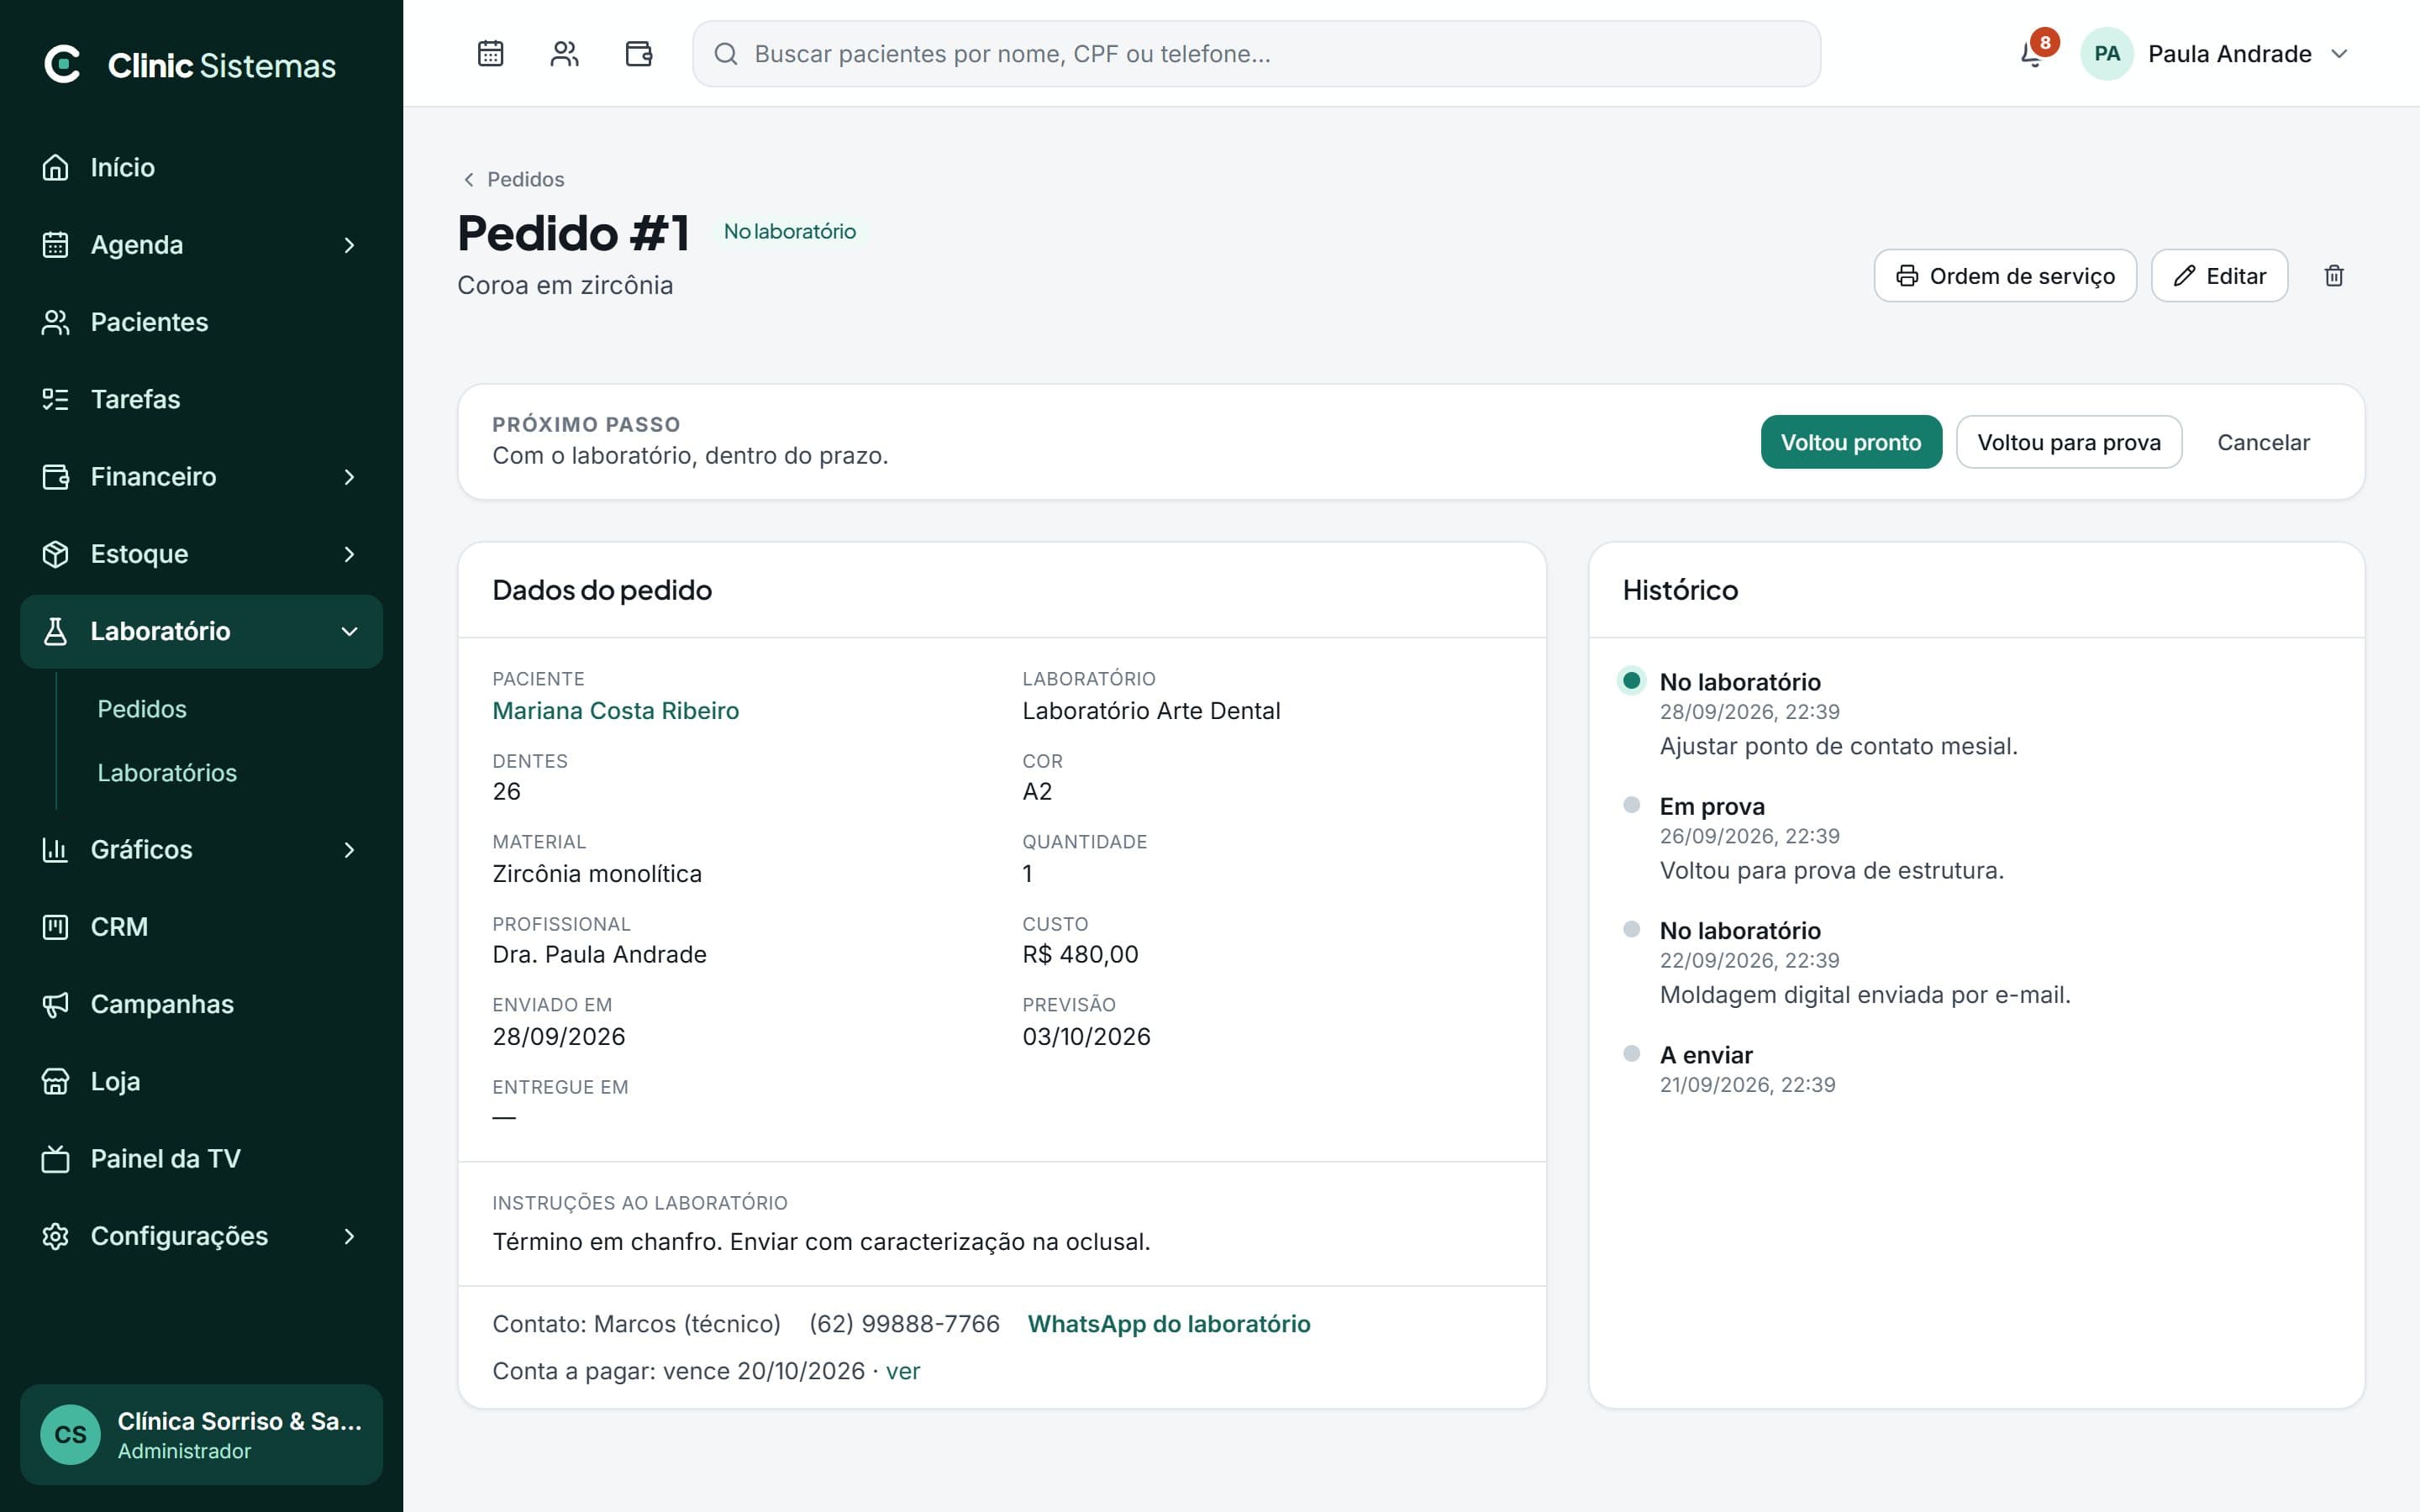
Task: Click the Loja store icon
Action: tap(56, 1082)
